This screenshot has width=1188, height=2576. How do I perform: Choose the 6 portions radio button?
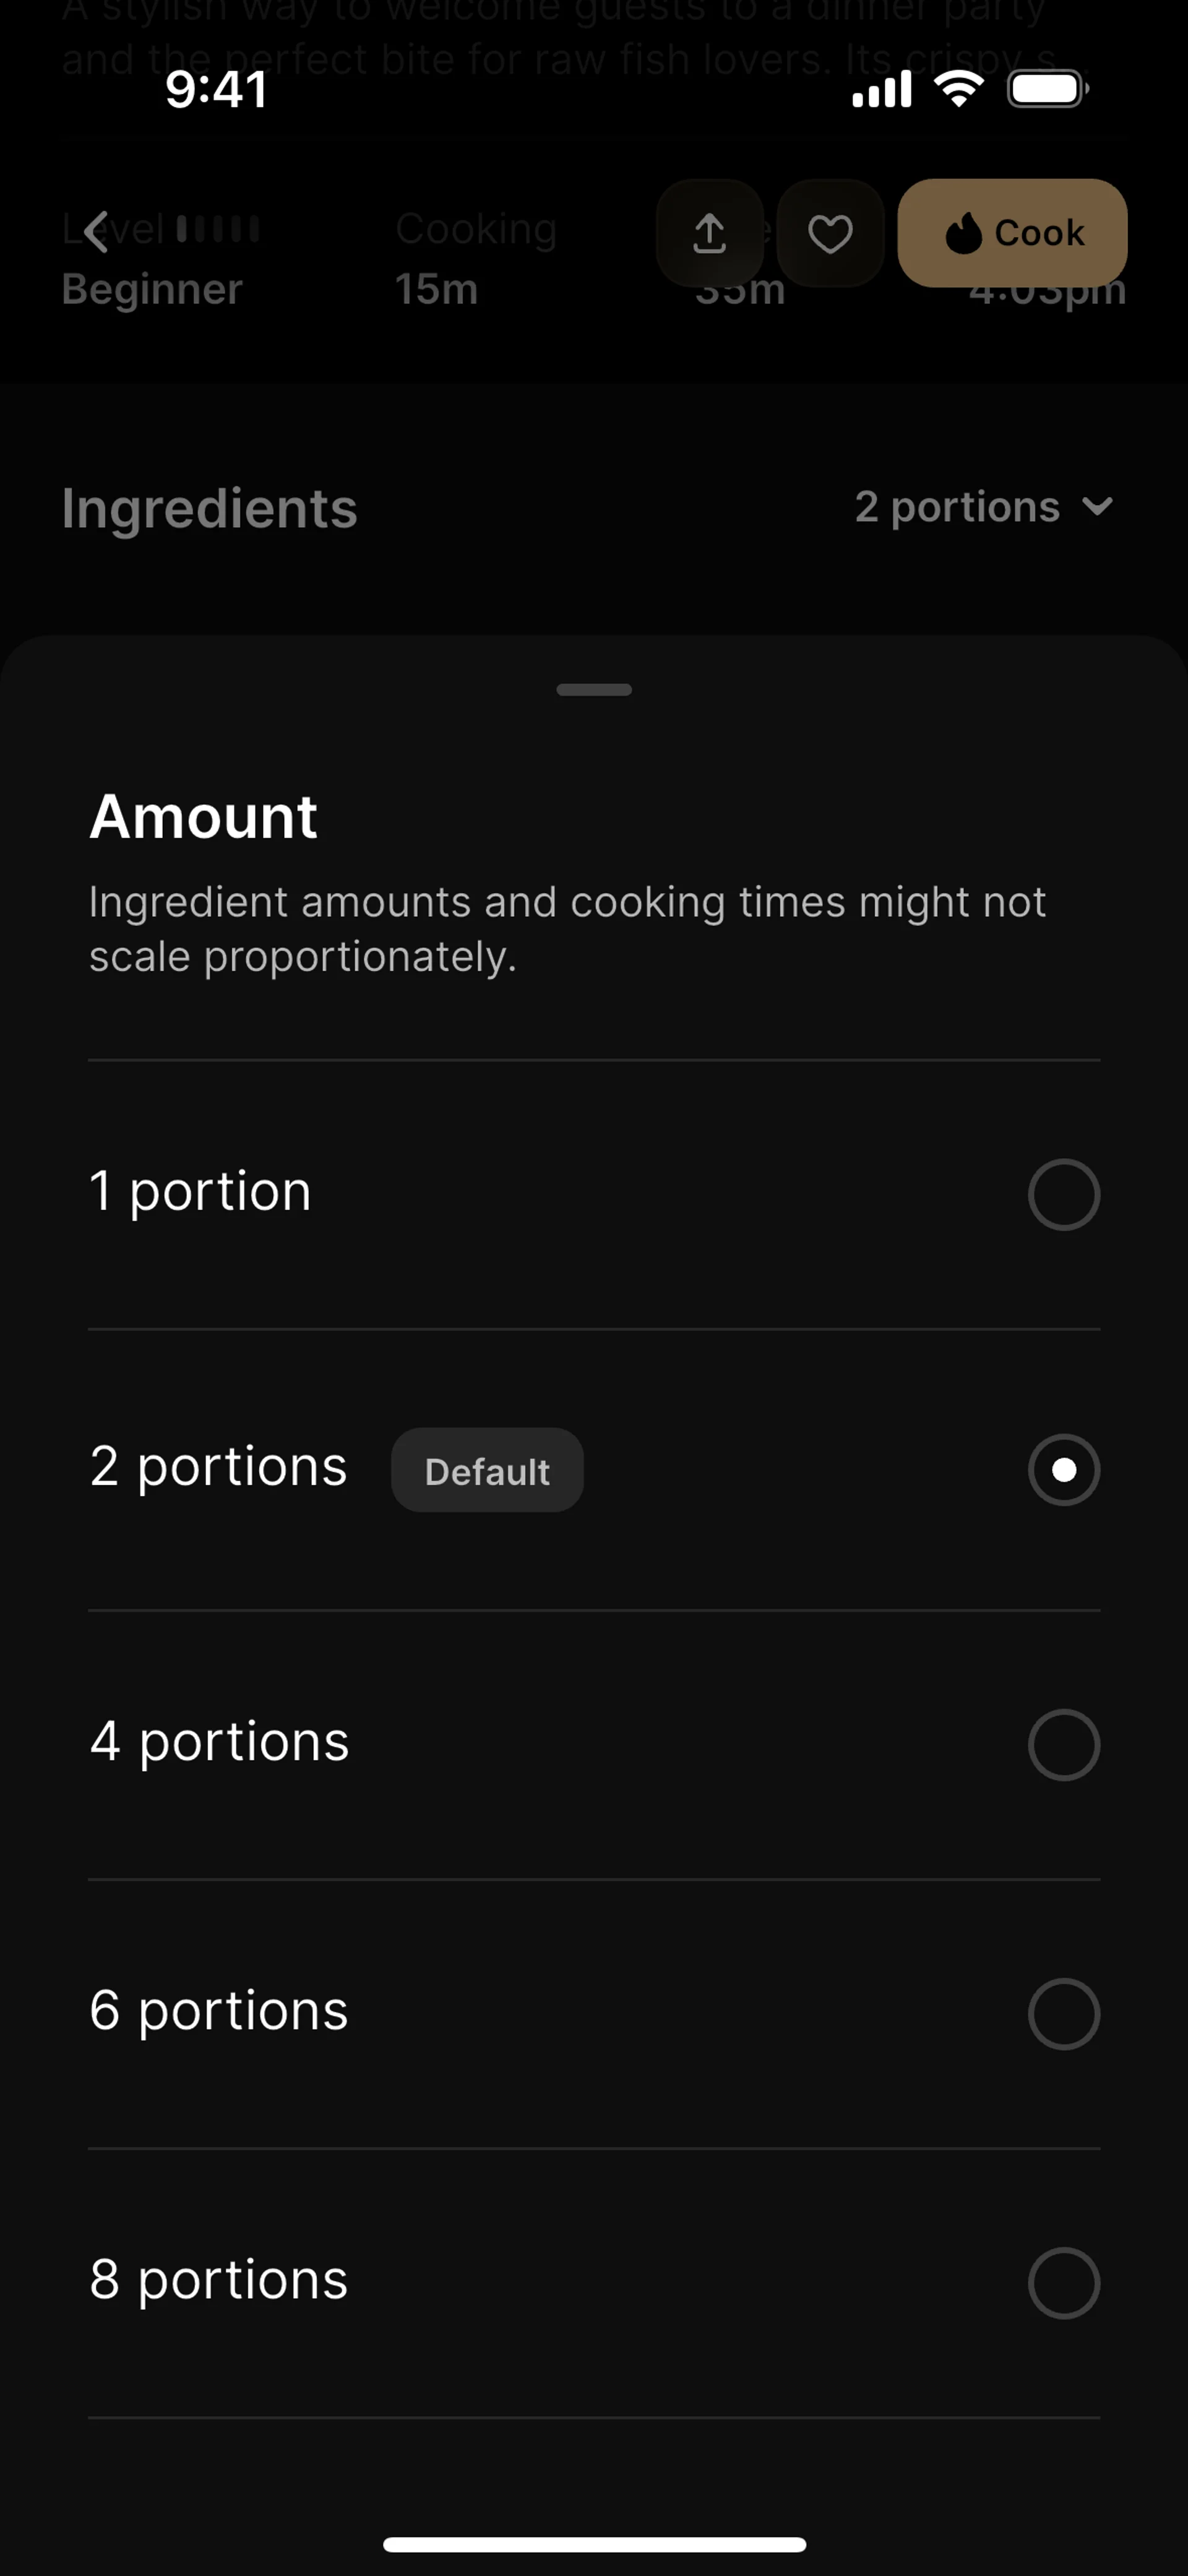pyautogui.click(x=1063, y=2013)
